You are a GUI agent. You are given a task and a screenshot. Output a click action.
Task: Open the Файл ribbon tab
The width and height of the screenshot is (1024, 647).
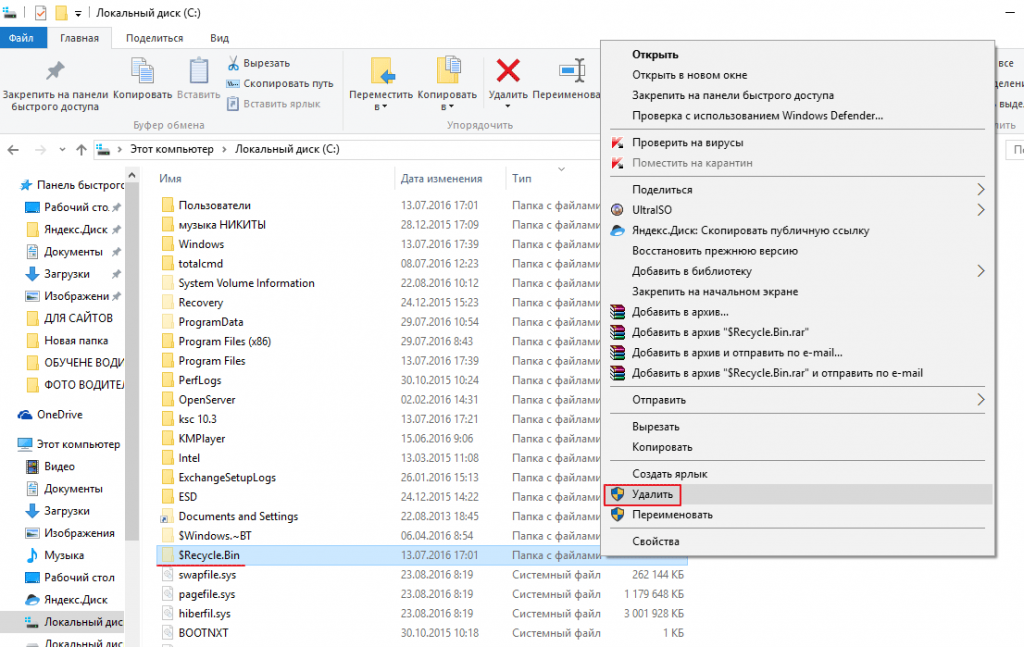(x=22, y=38)
